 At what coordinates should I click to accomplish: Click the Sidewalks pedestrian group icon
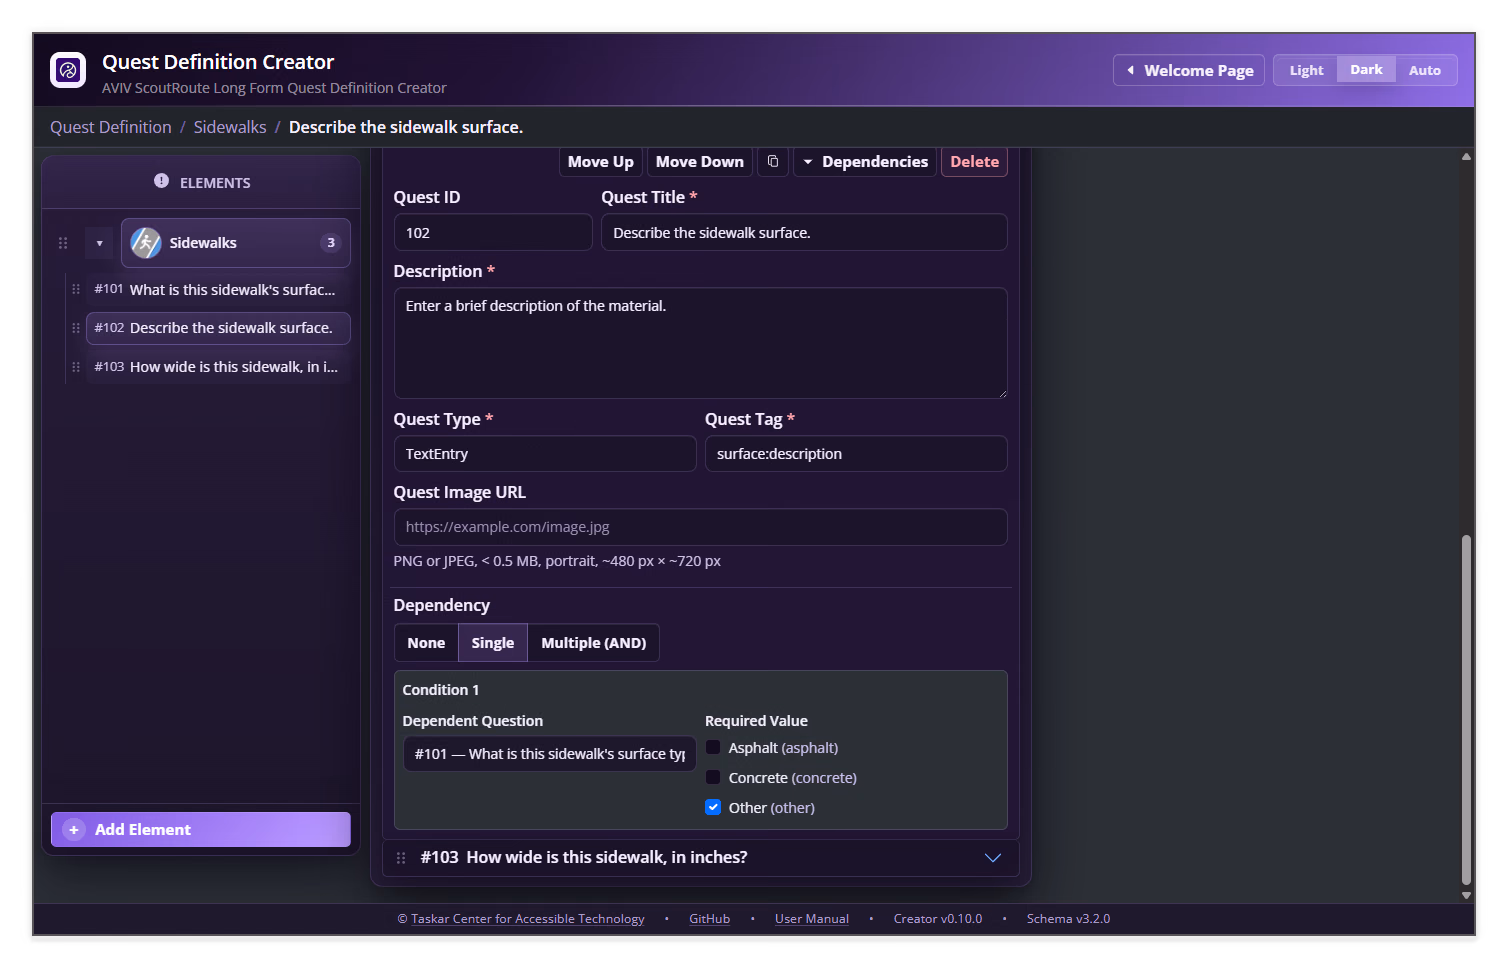pos(146,243)
